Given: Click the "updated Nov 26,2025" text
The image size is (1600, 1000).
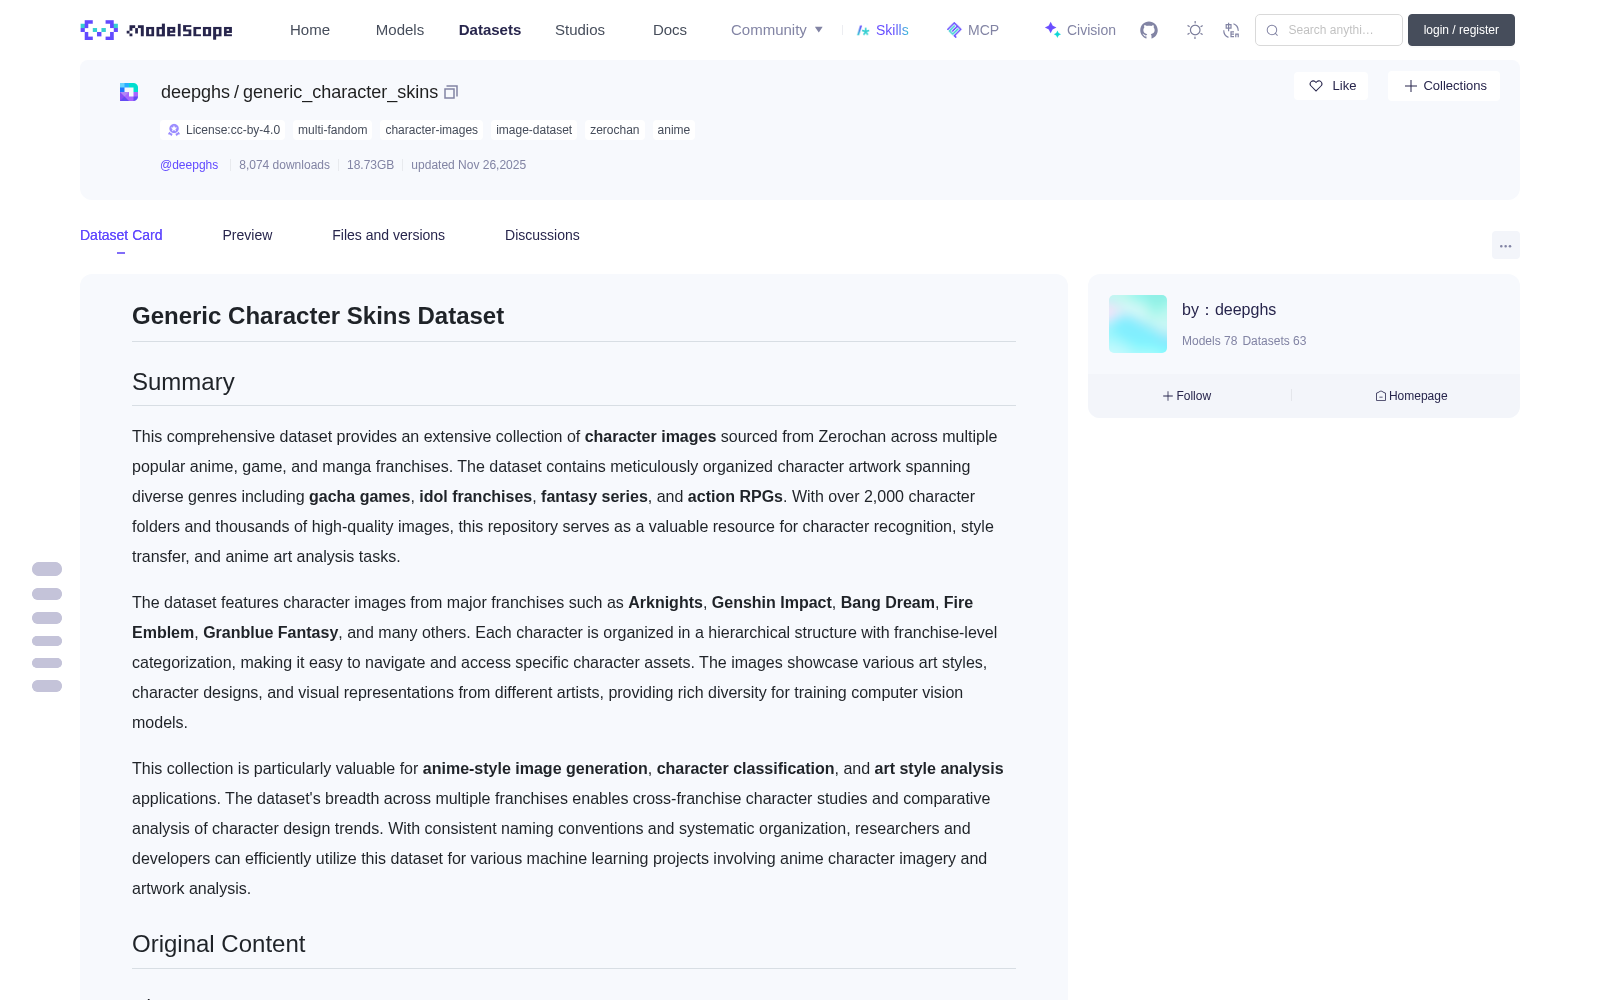Looking at the screenshot, I should click(x=468, y=165).
